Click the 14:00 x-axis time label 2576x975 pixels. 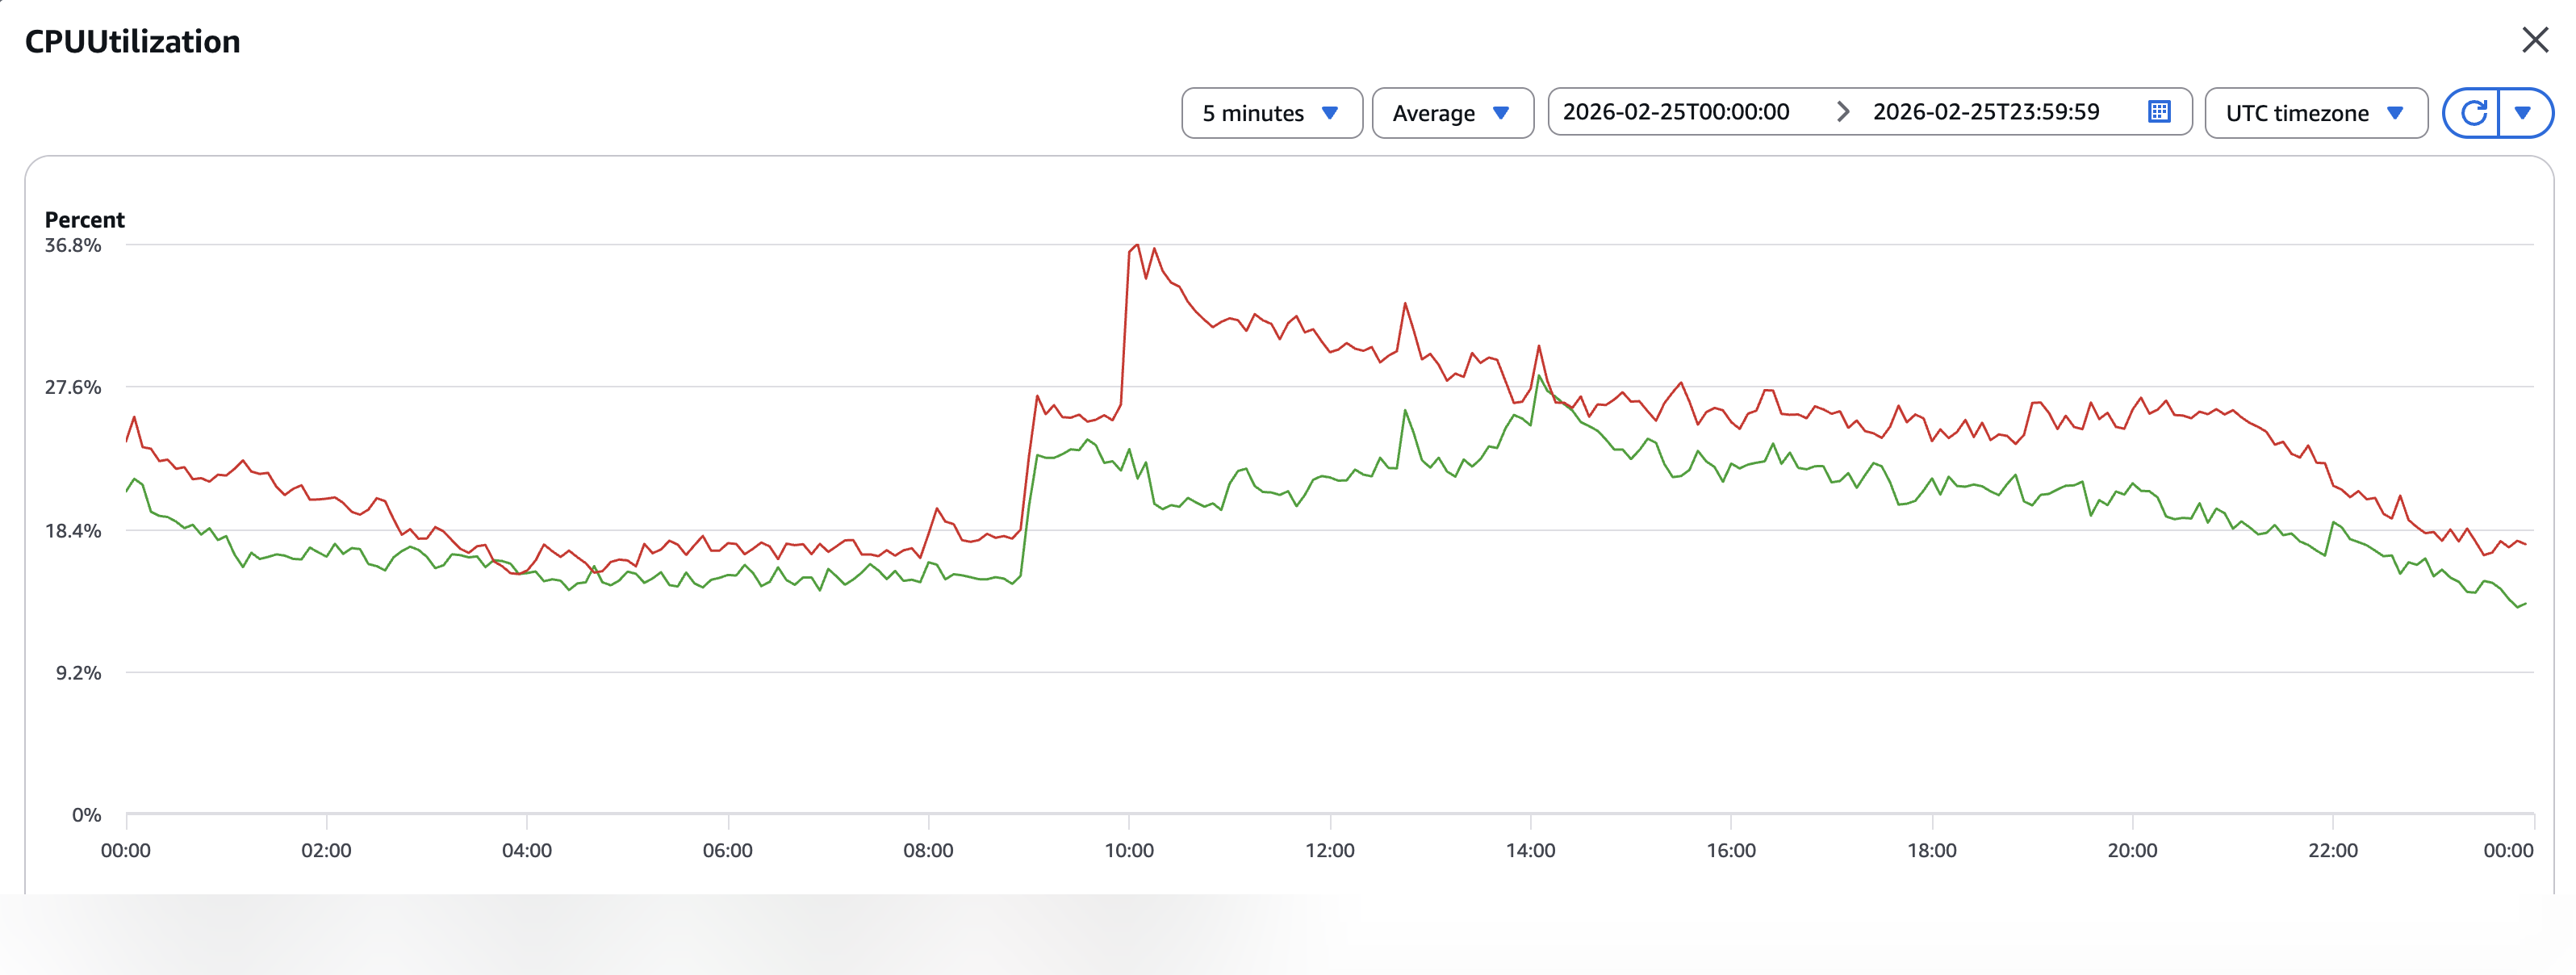[x=1530, y=851]
